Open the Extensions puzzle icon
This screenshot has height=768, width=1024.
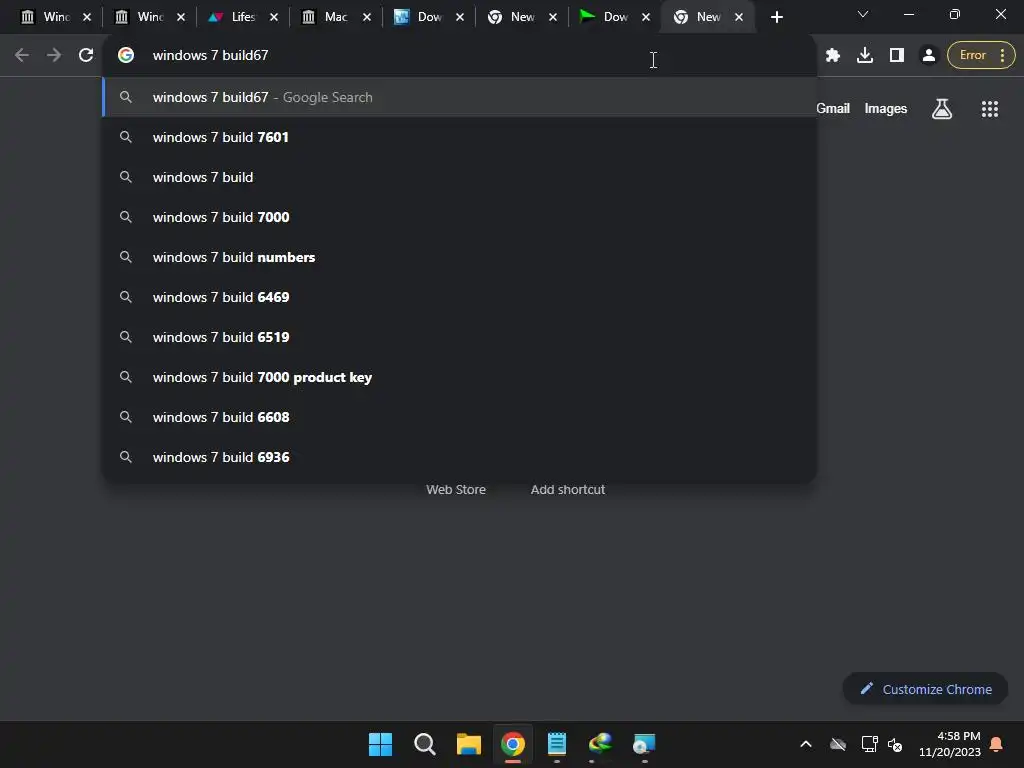pos(833,56)
